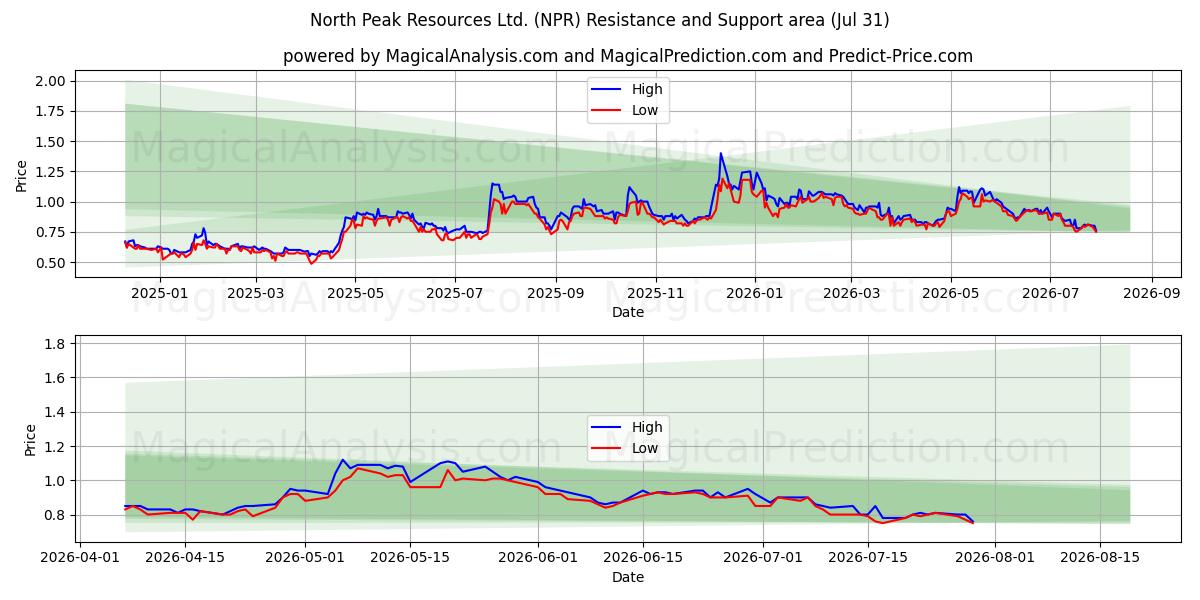Click the 2026-03 tick label on top x-axis
The image size is (1200, 600).
pyautogui.click(x=851, y=294)
